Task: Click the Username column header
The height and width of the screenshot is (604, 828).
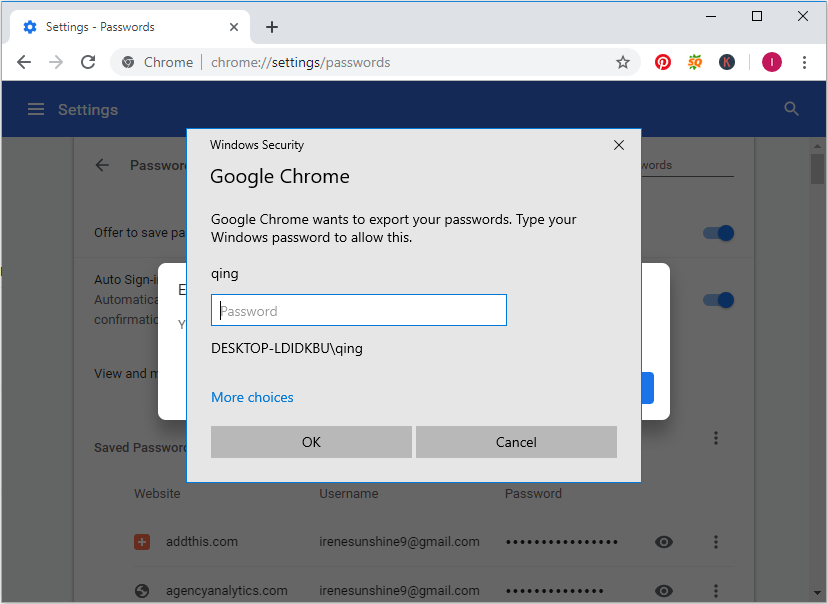Action: [349, 494]
